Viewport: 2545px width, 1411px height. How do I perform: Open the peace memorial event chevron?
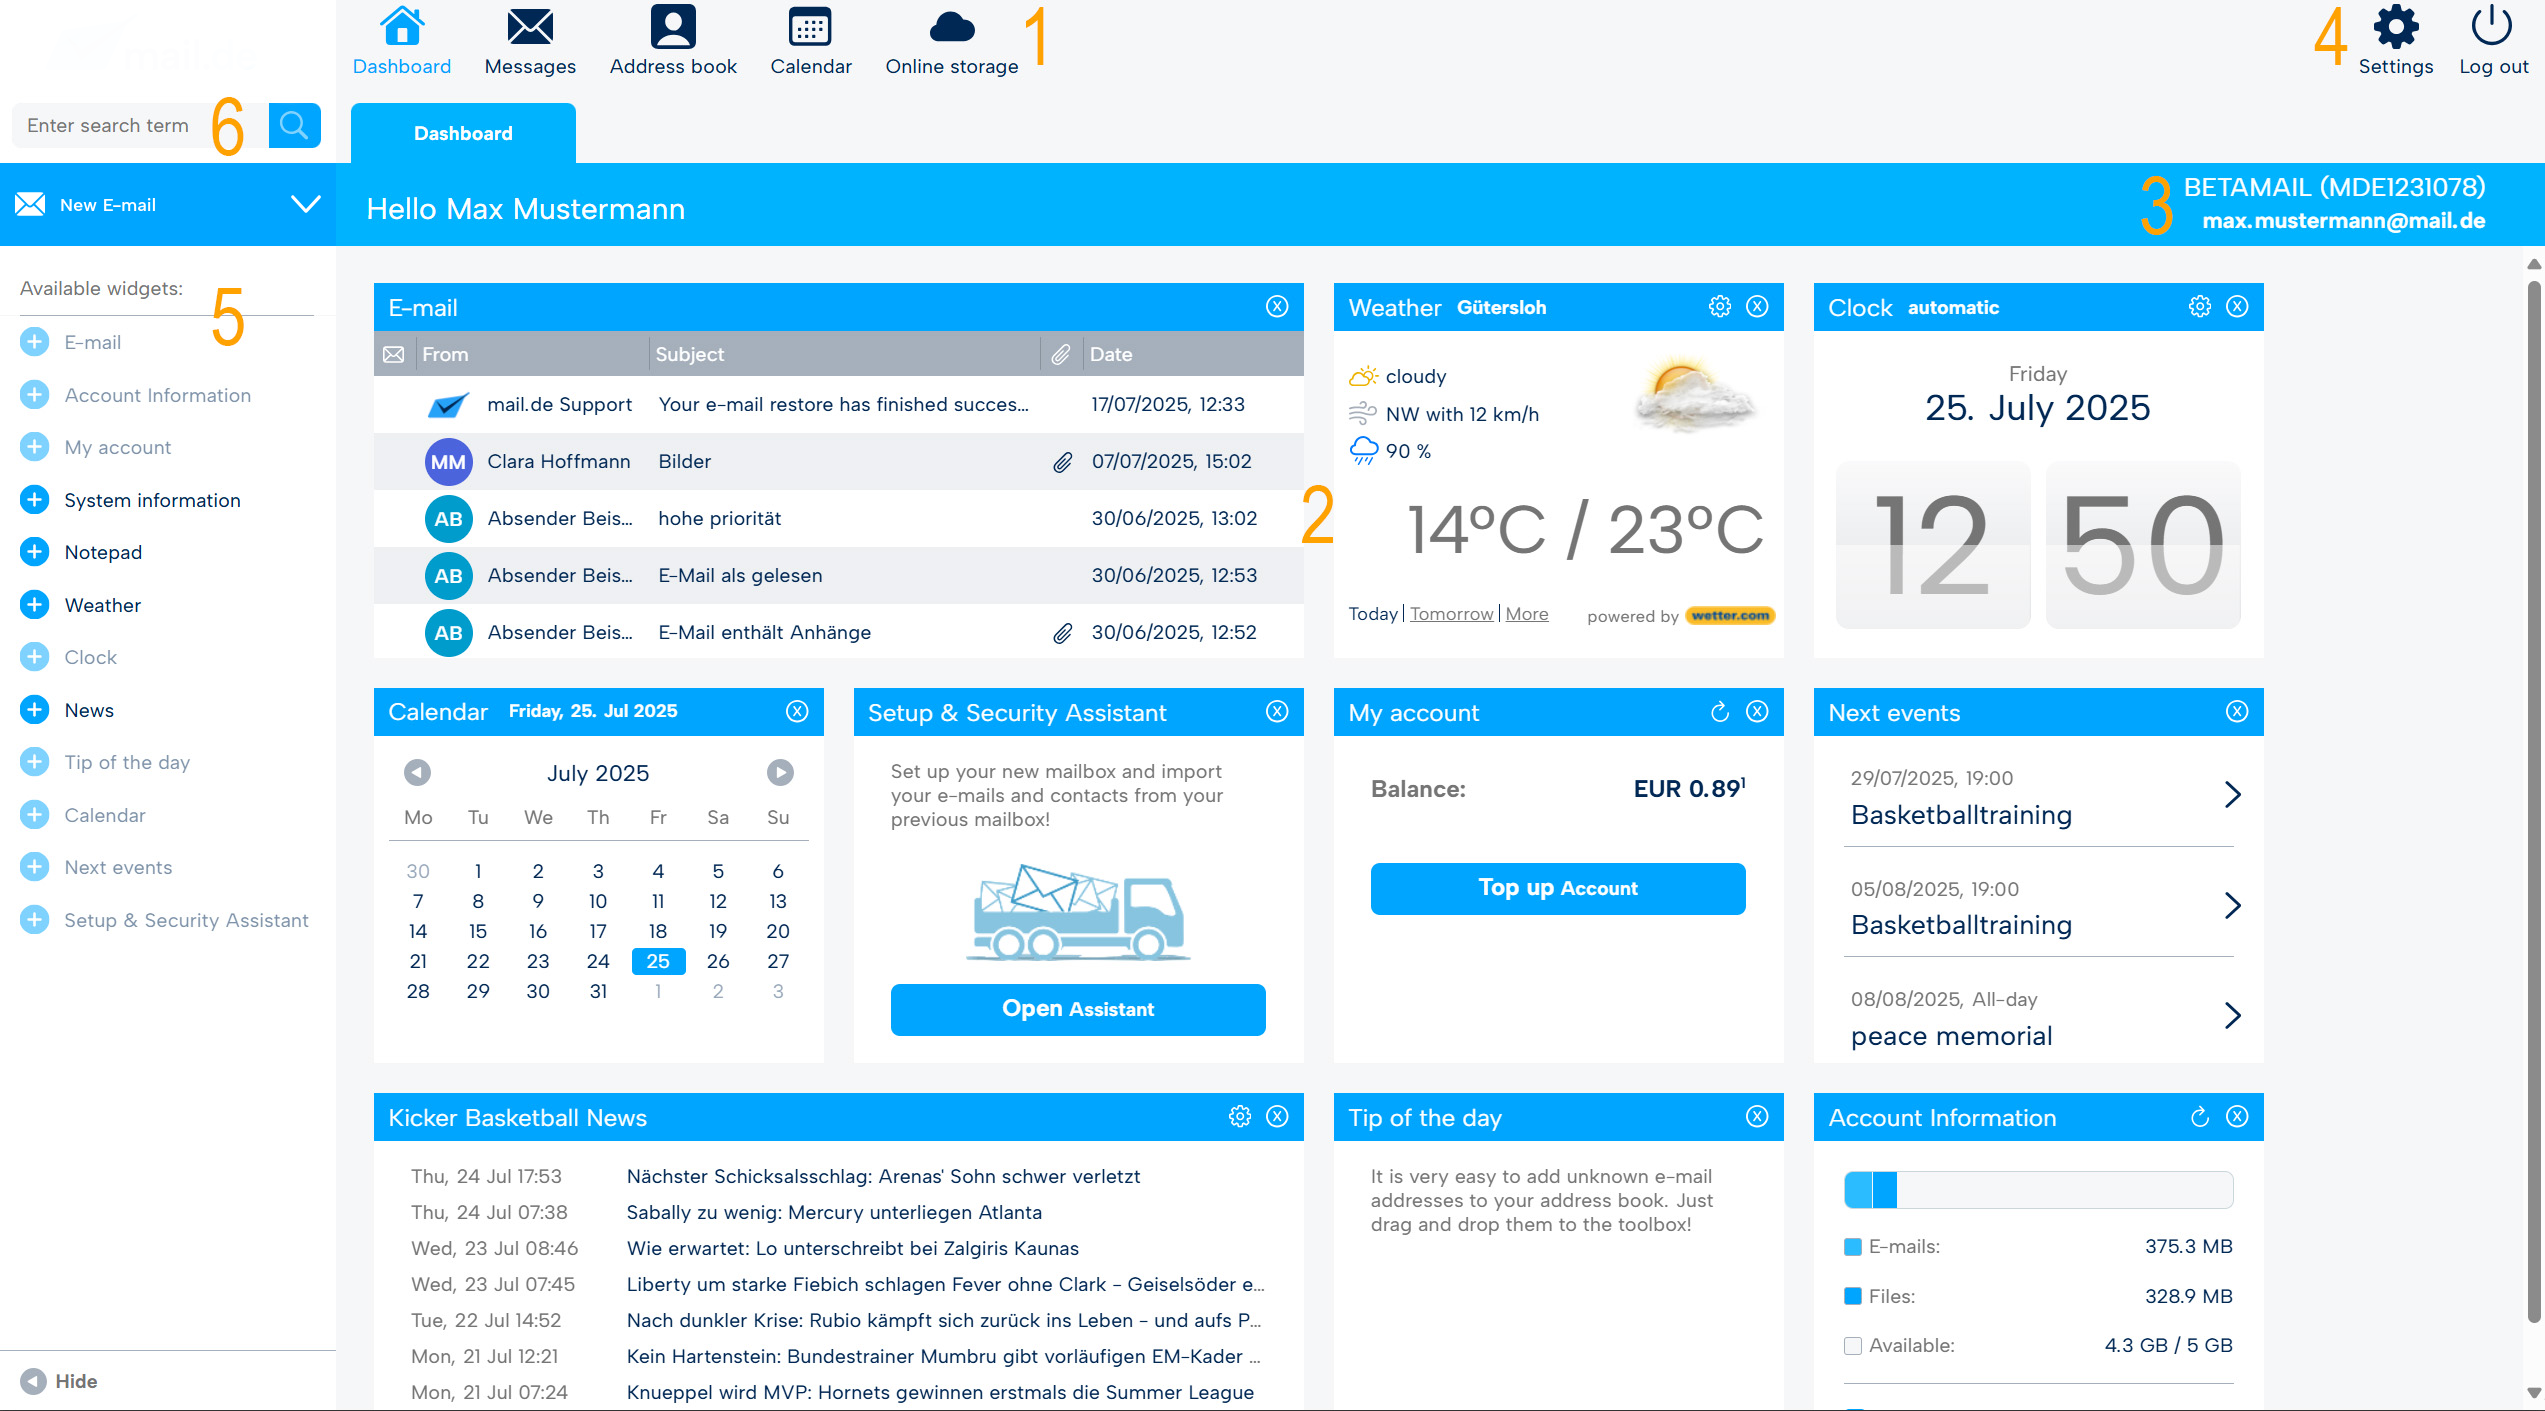(2232, 1016)
